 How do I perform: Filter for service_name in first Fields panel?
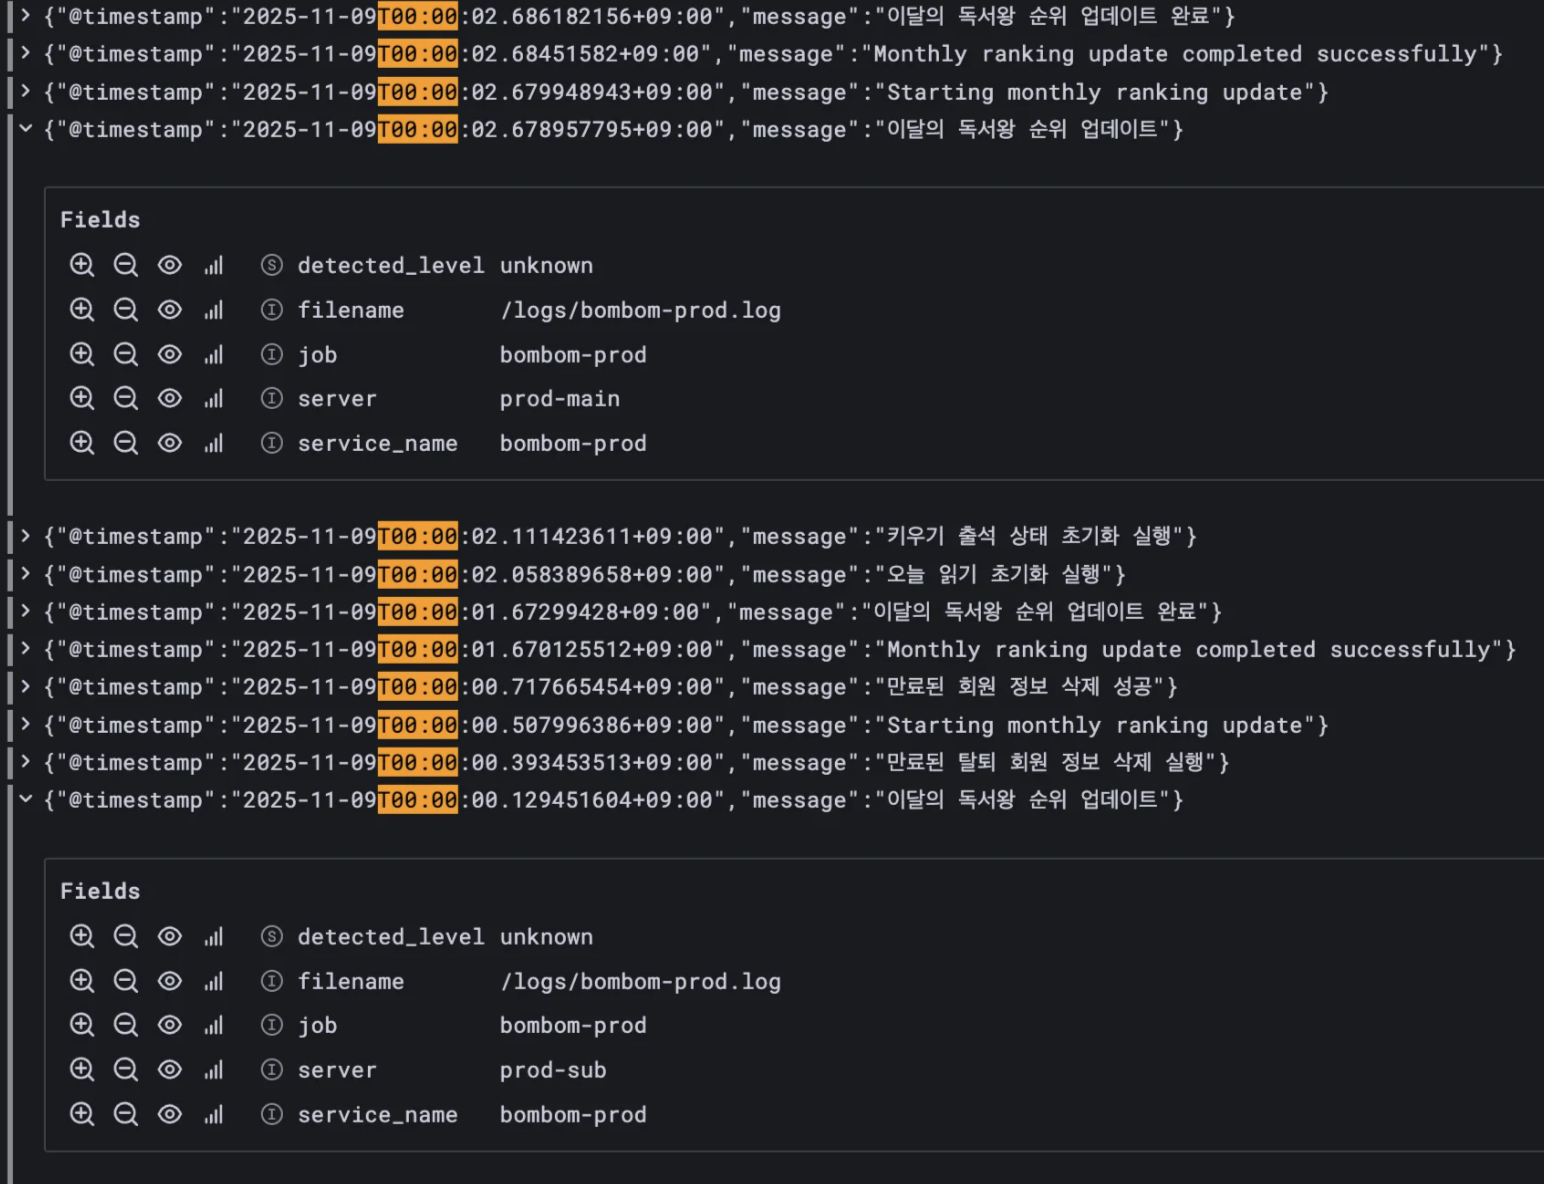click(82, 442)
